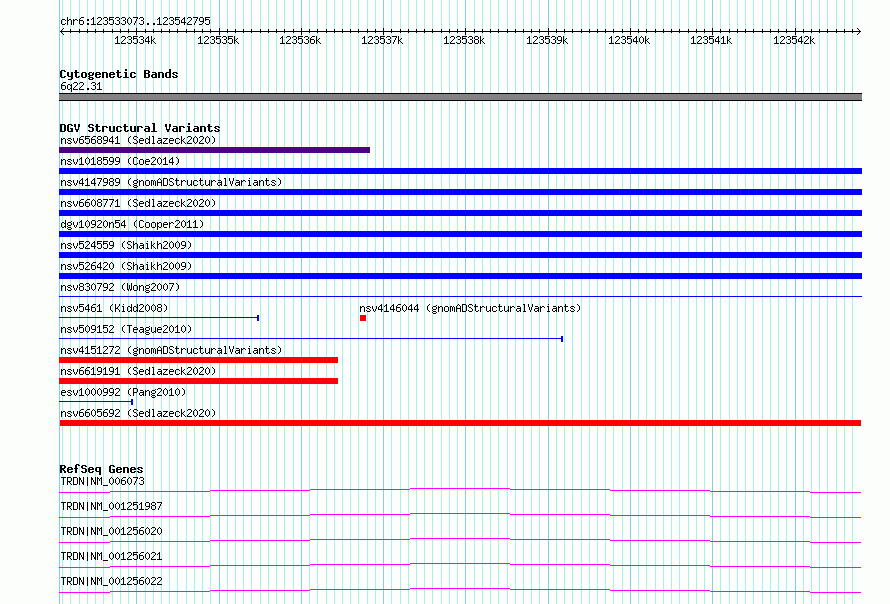Click the nsv509152 (Teague2010) label
This screenshot has height=604, width=890.
tap(126, 329)
